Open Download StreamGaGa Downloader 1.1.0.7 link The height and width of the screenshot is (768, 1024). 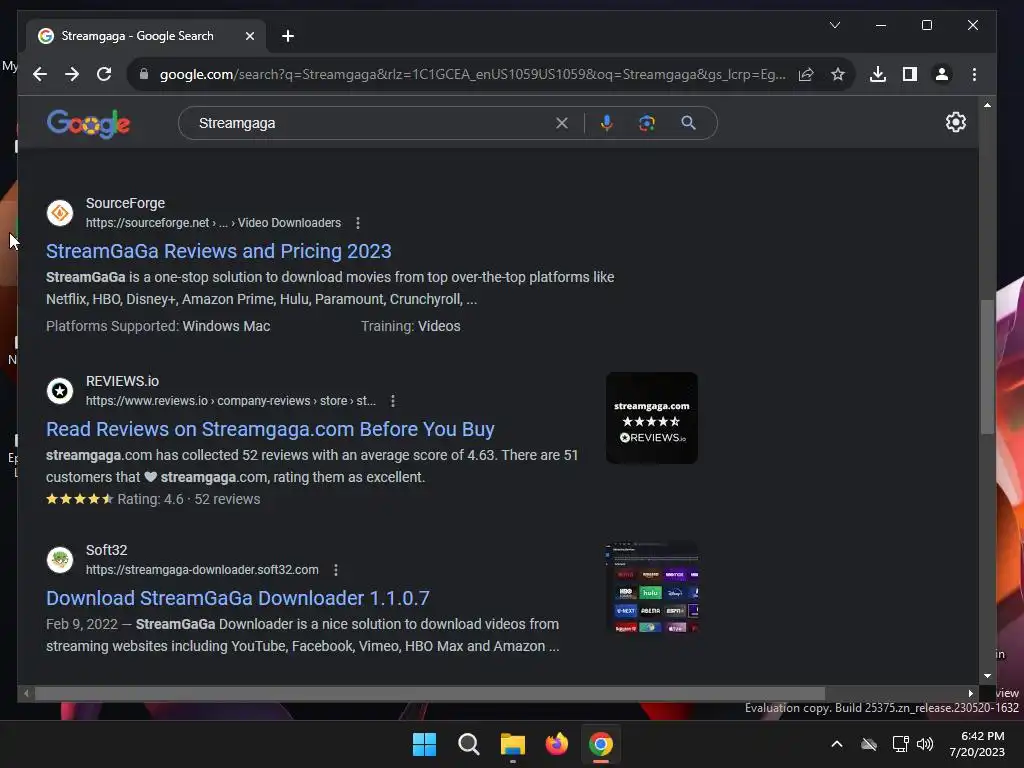(x=238, y=598)
